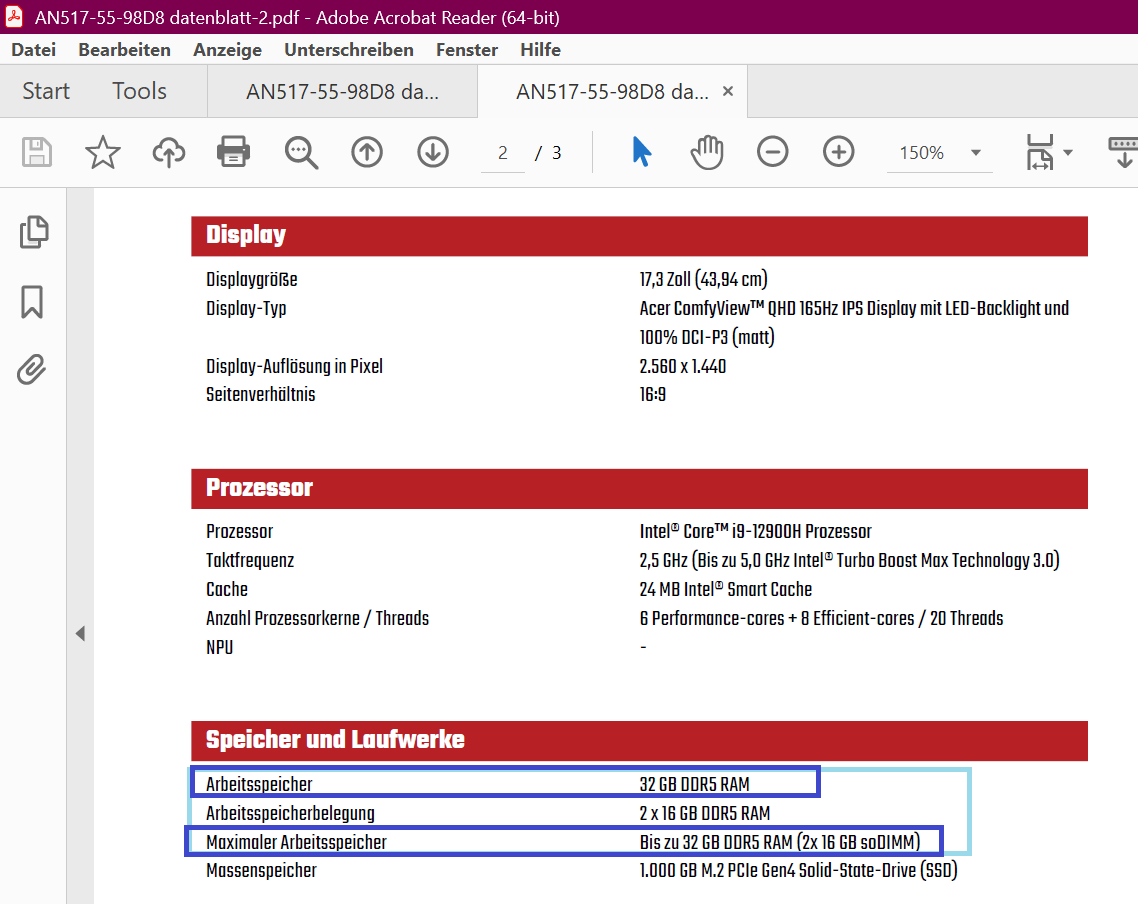Zoom out with minus icon
This screenshot has width=1138, height=904.
(773, 152)
